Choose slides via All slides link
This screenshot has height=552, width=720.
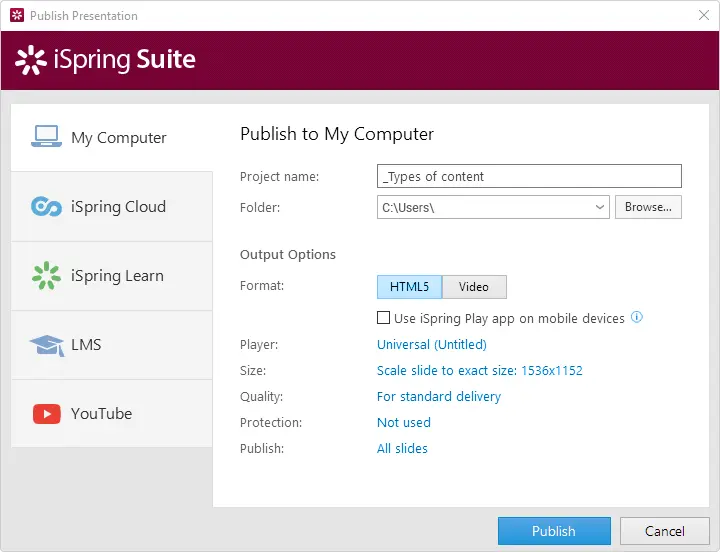(402, 448)
